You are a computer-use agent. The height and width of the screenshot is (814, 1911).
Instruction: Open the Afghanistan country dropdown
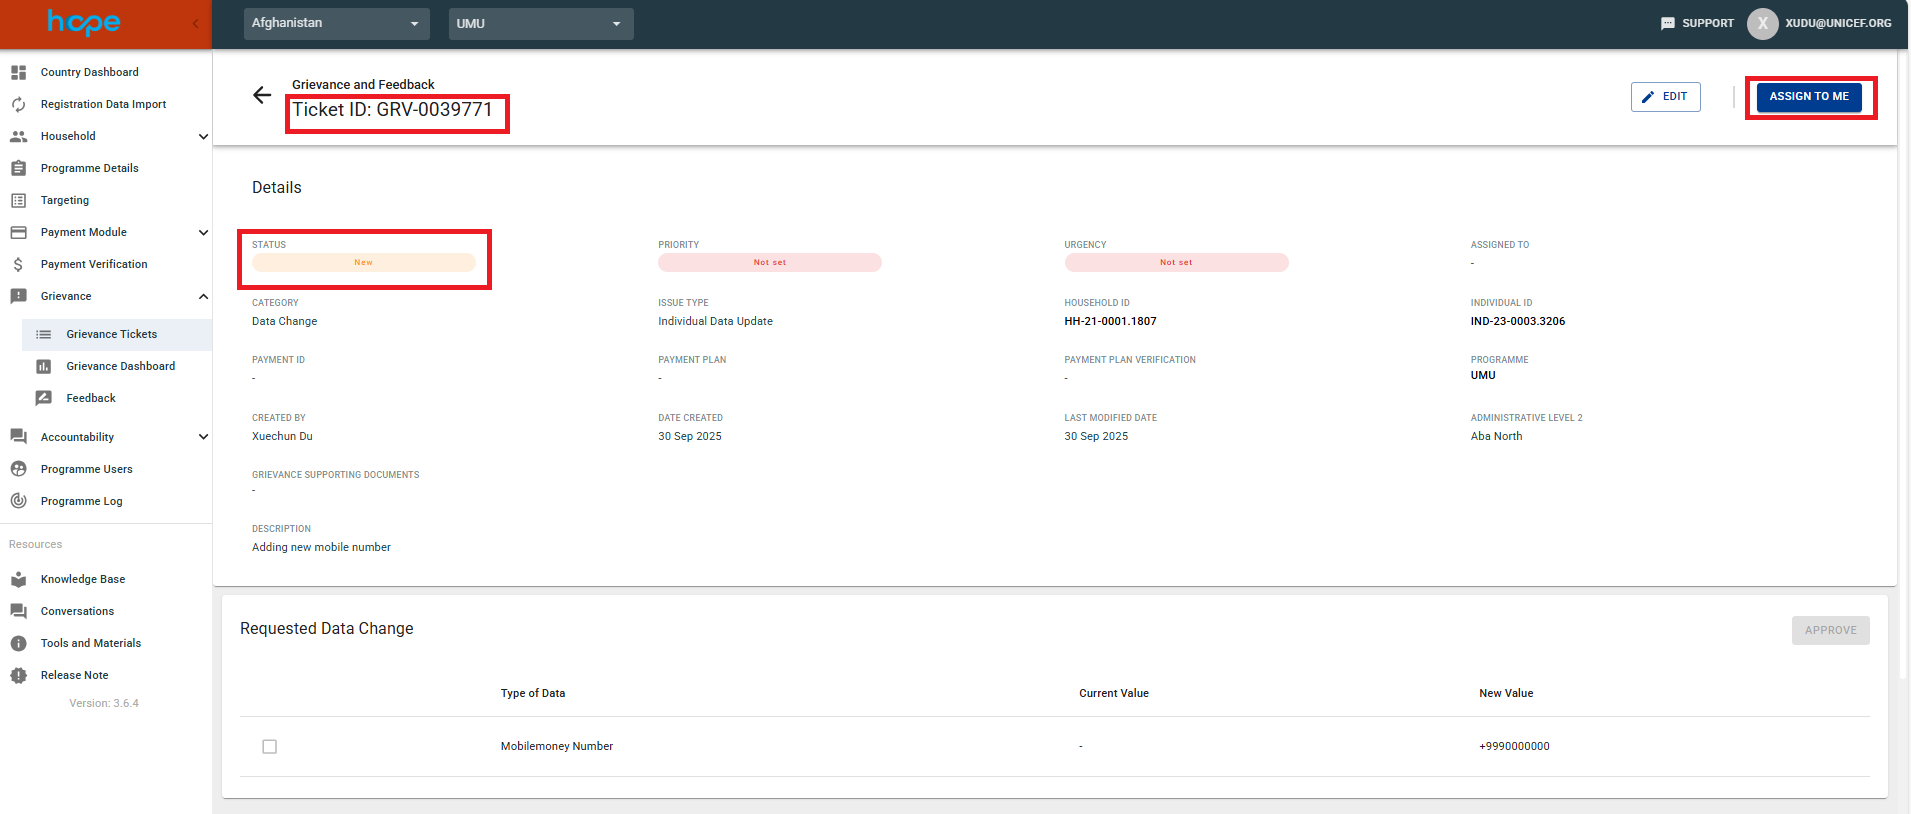tap(336, 23)
